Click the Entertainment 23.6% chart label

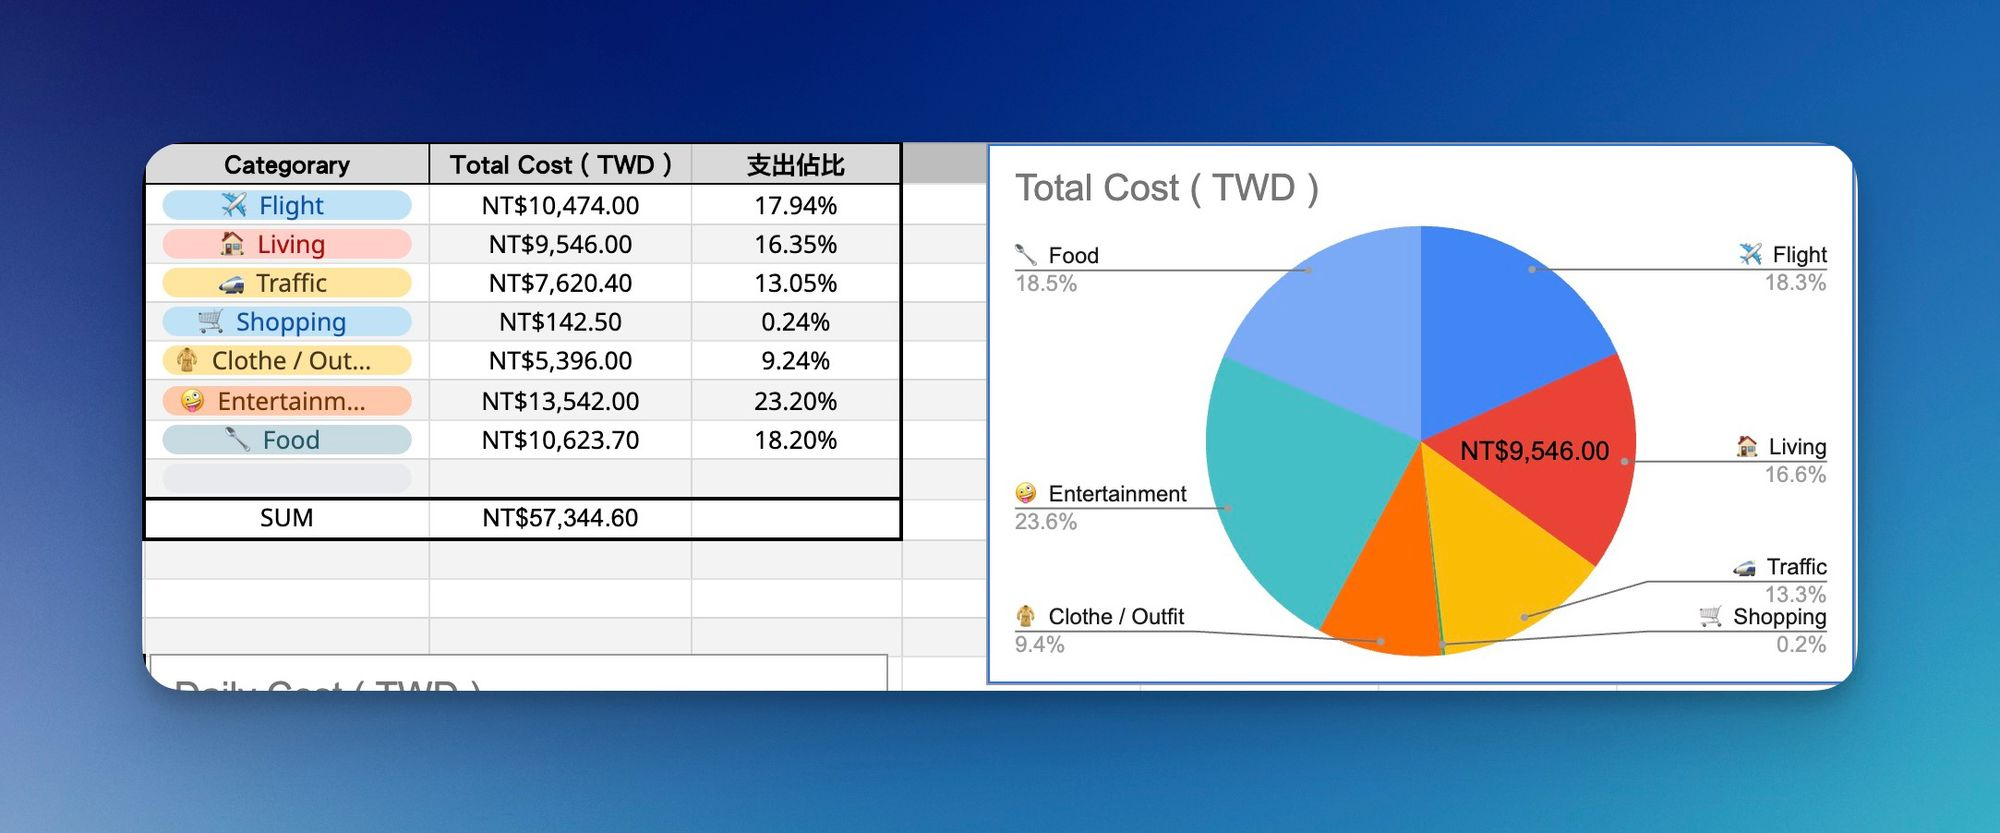point(1100,507)
